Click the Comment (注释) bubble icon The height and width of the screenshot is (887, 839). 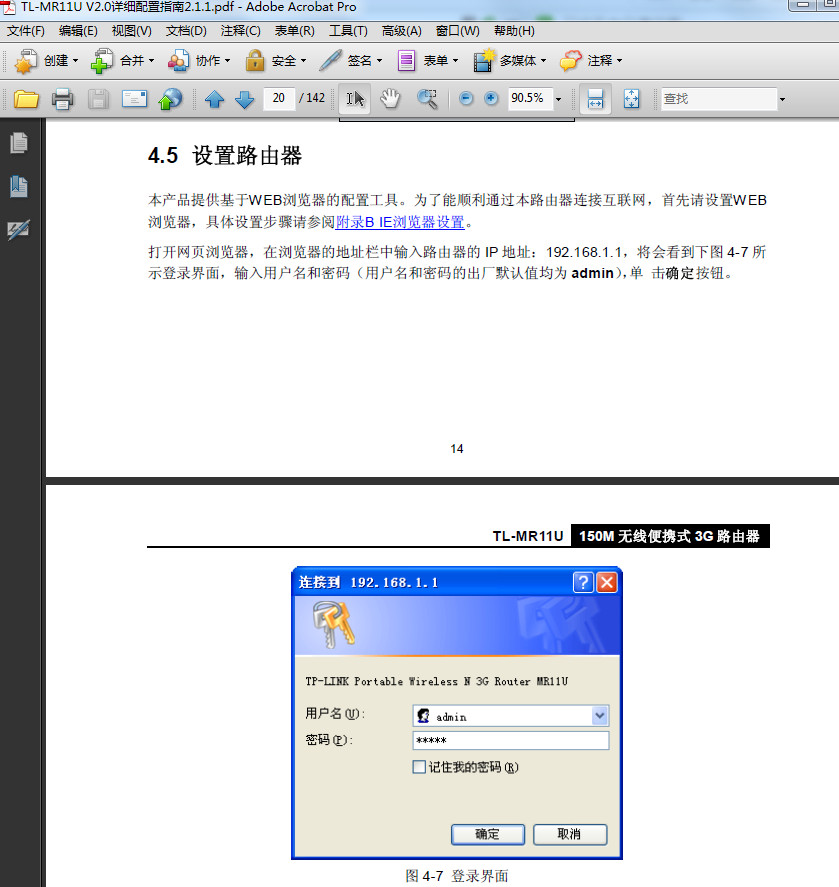[x=570, y=61]
